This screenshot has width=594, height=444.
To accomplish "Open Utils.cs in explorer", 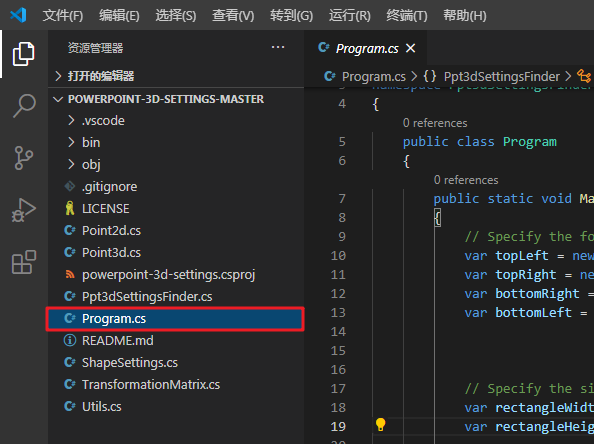I will (x=176, y=406).
